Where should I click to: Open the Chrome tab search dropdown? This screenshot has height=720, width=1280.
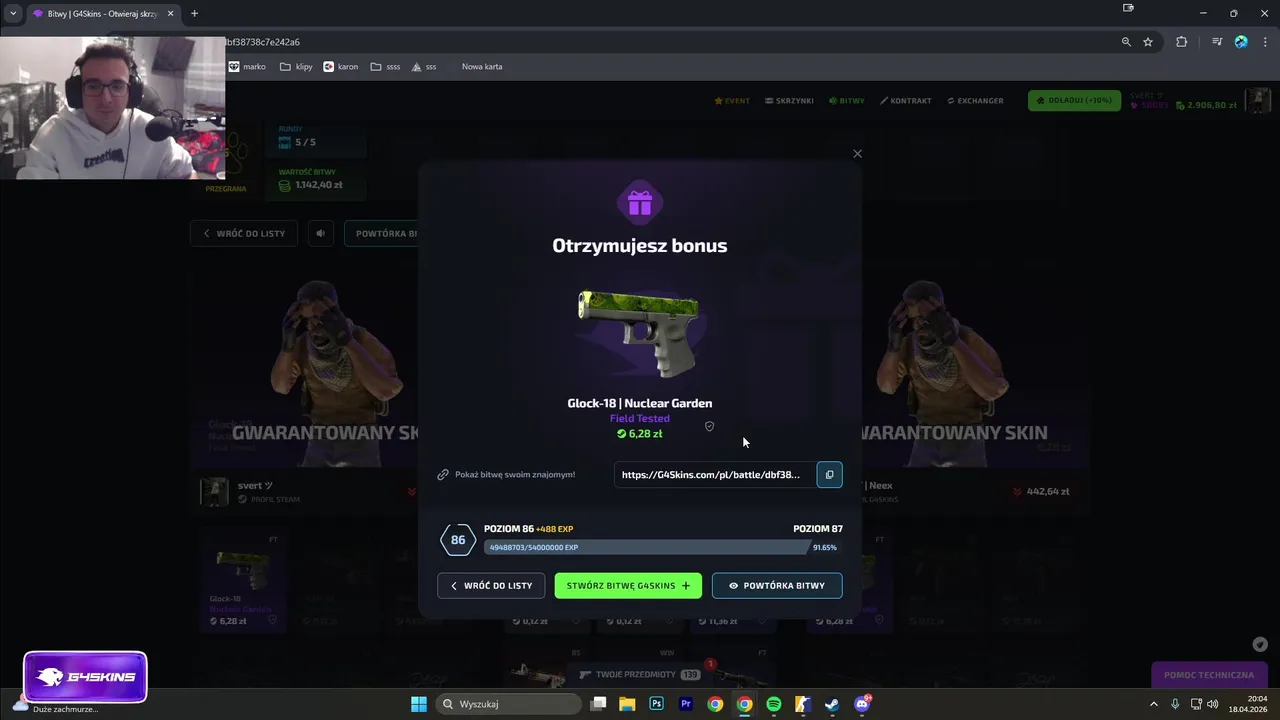pos(13,13)
